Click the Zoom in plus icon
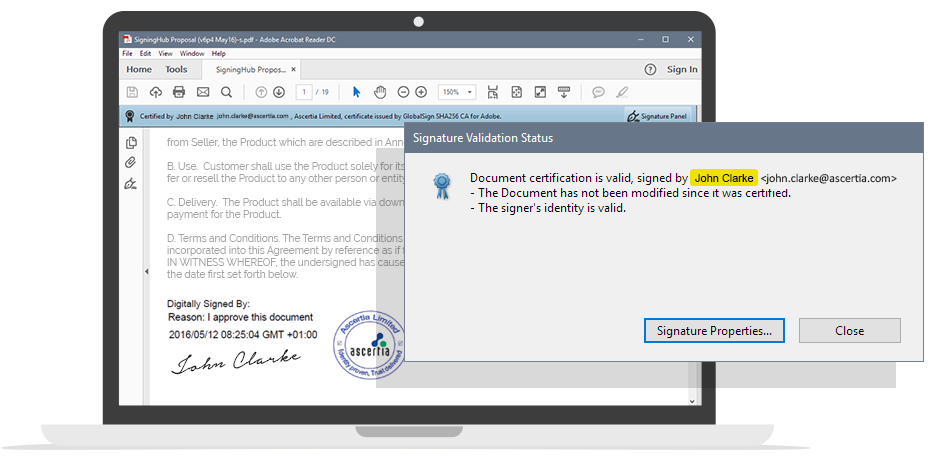 (x=421, y=92)
